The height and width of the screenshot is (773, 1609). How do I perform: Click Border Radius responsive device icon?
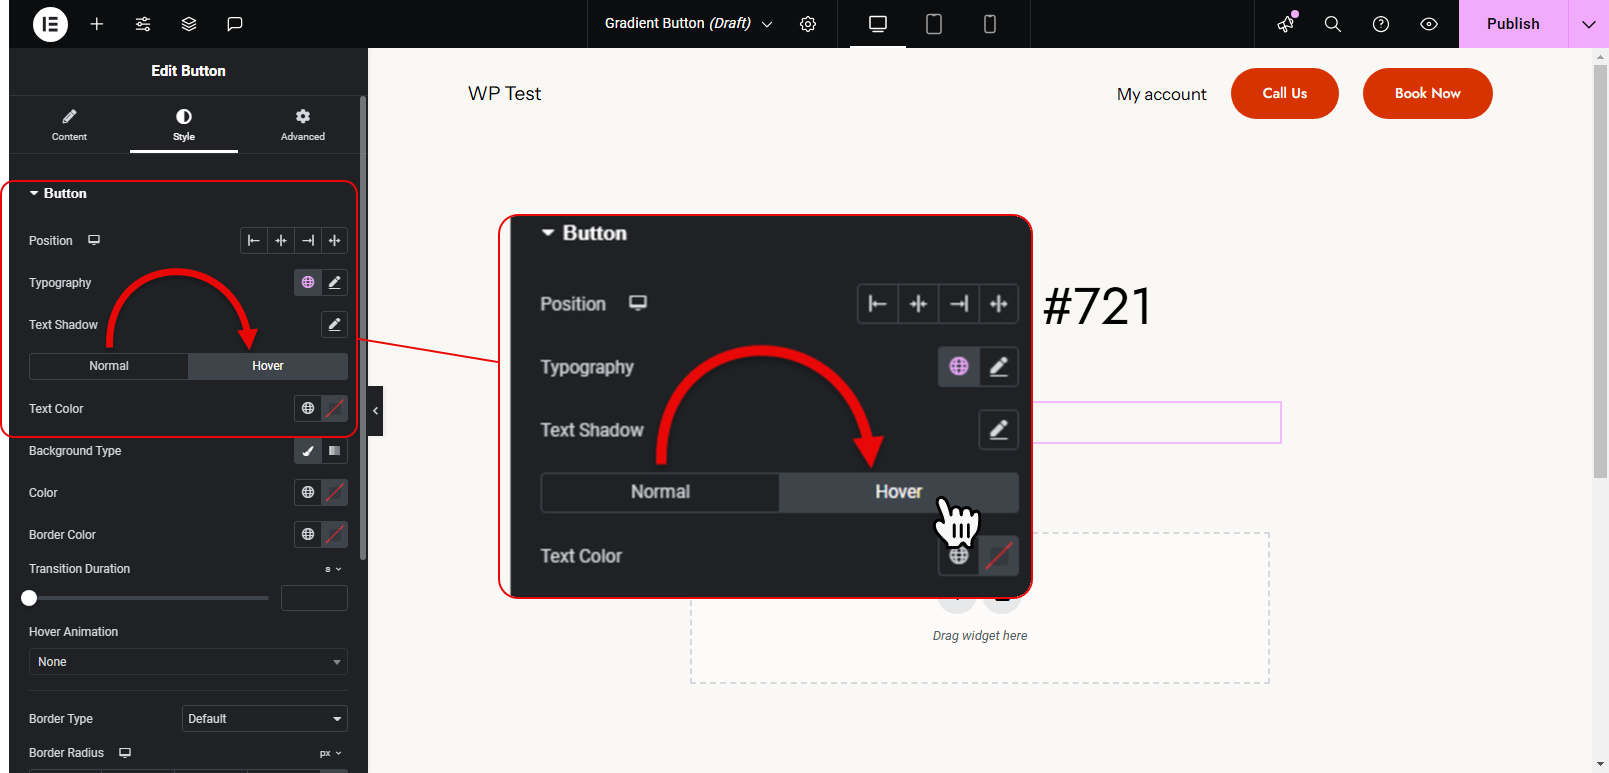(125, 753)
